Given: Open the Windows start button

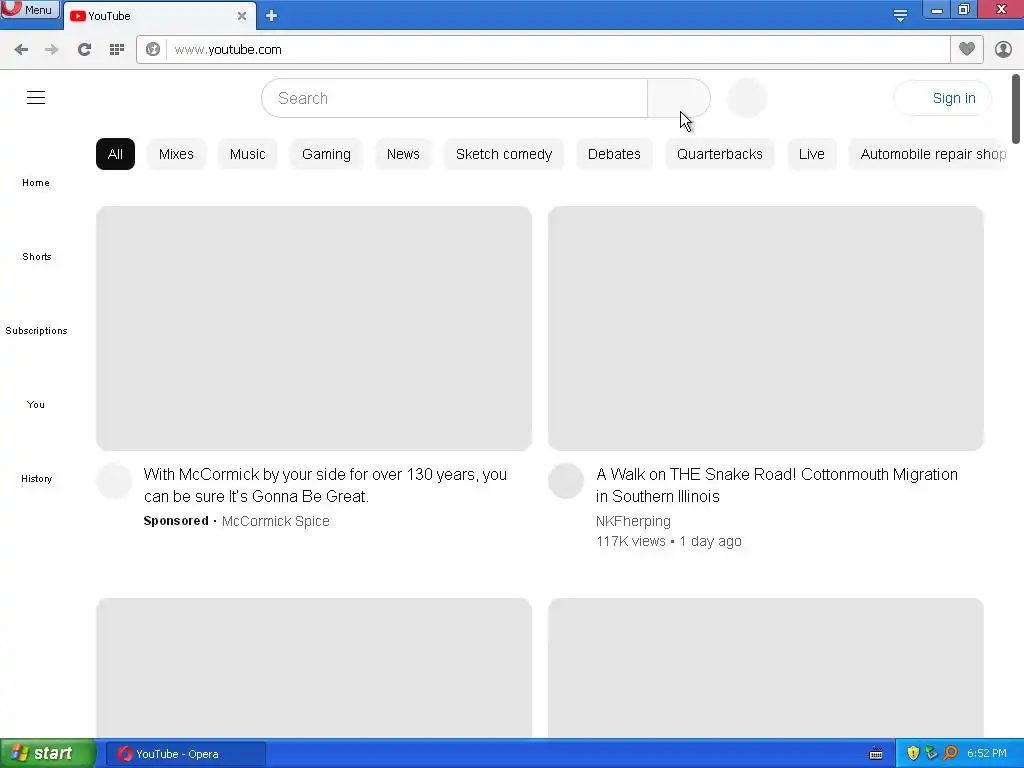Looking at the screenshot, I should pos(48,754).
